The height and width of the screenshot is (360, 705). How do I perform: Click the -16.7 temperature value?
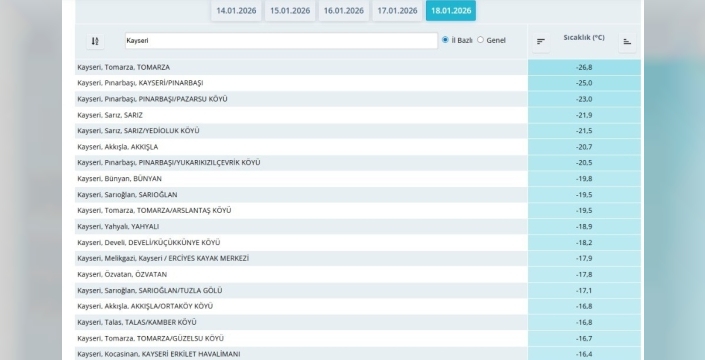click(x=584, y=338)
